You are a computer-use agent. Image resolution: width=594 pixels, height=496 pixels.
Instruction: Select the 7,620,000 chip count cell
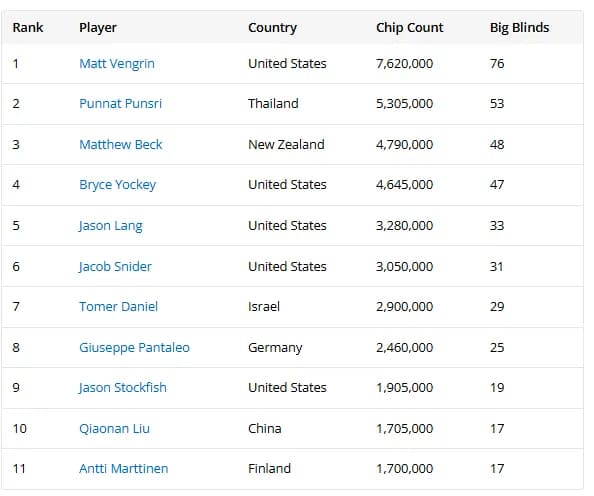404,64
